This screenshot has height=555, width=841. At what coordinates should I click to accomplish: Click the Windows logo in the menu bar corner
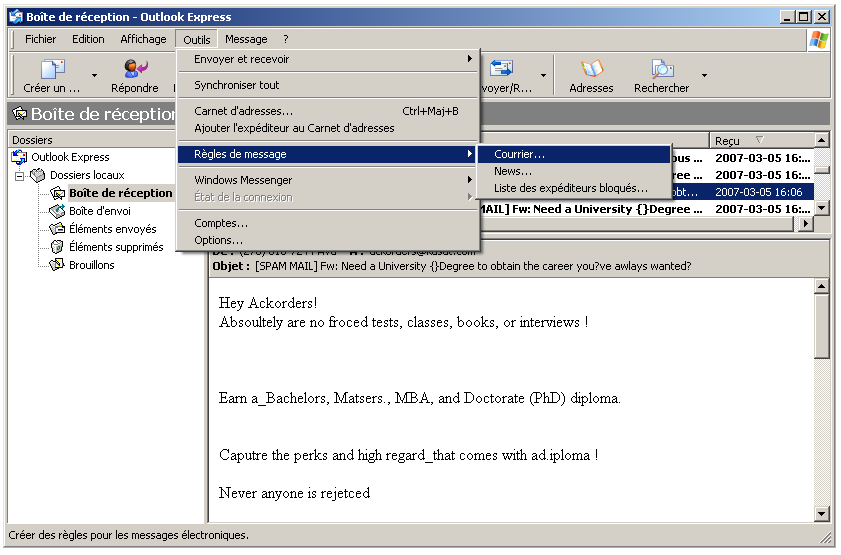click(x=819, y=40)
